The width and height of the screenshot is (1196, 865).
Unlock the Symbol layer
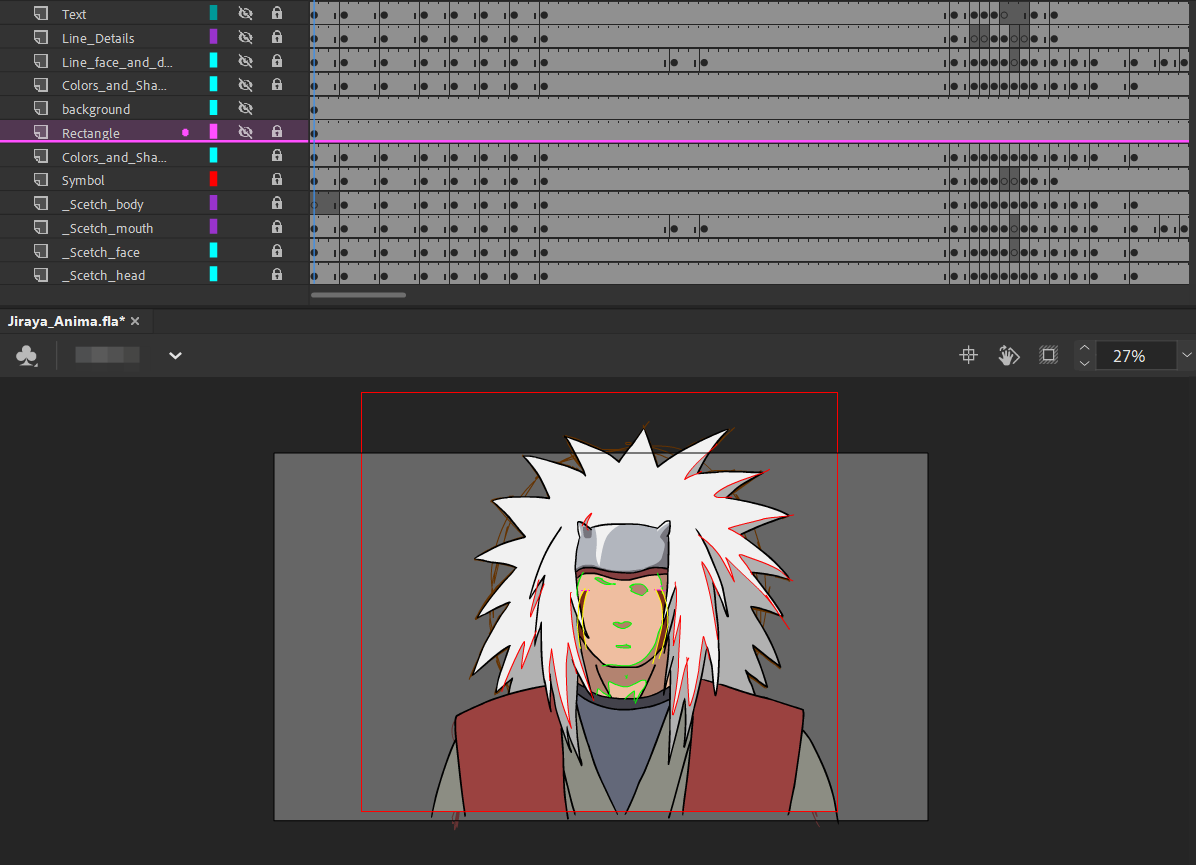pyautogui.click(x=277, y=179)
